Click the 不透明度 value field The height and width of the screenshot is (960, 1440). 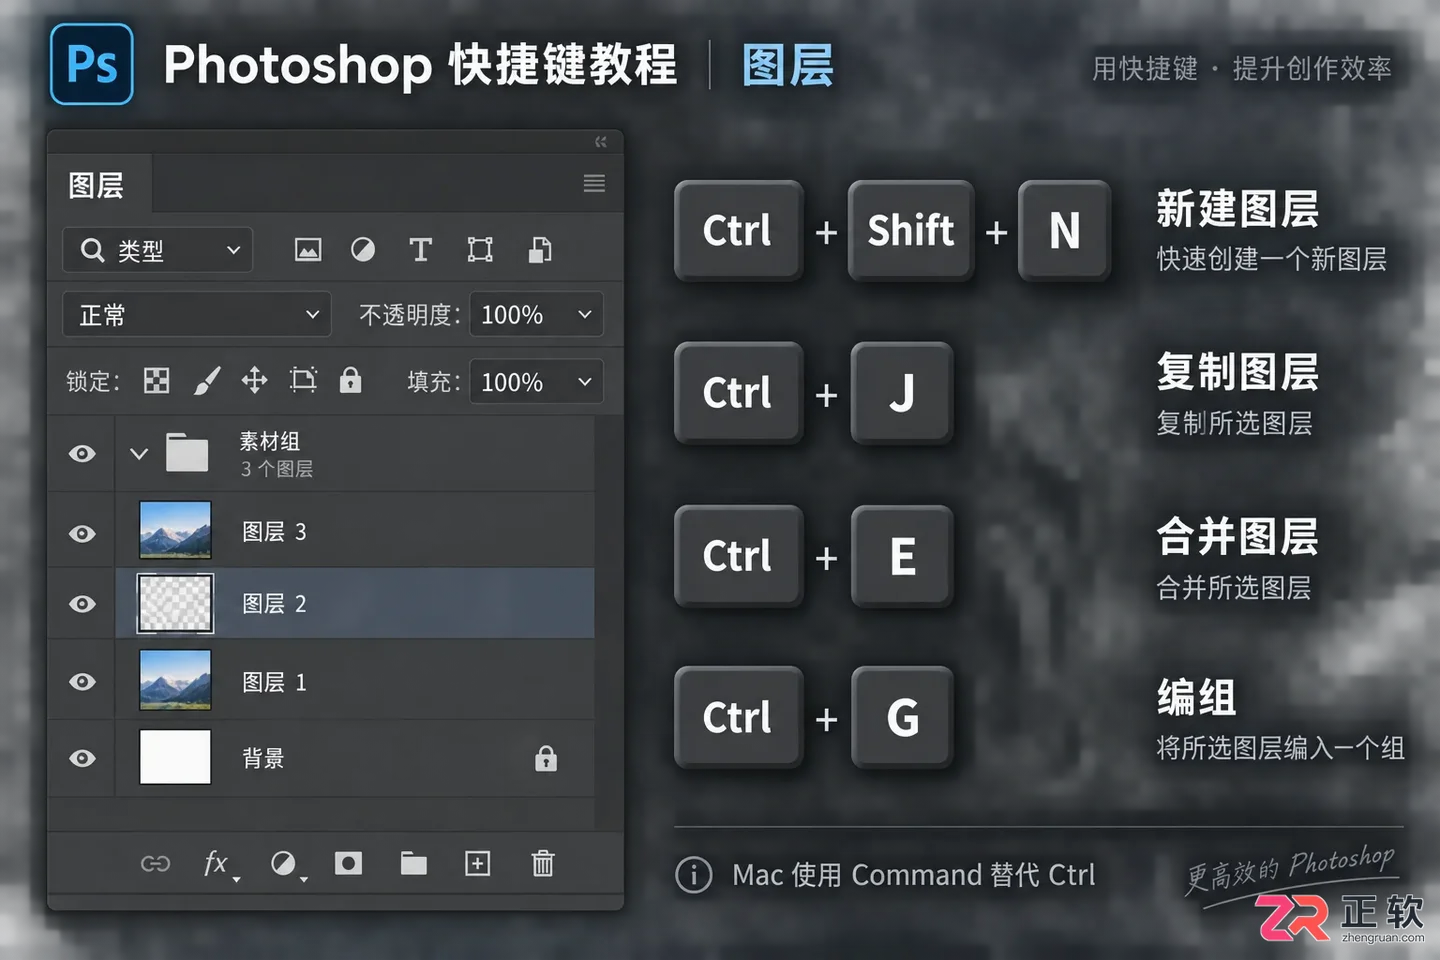click(x=536, y=314)
